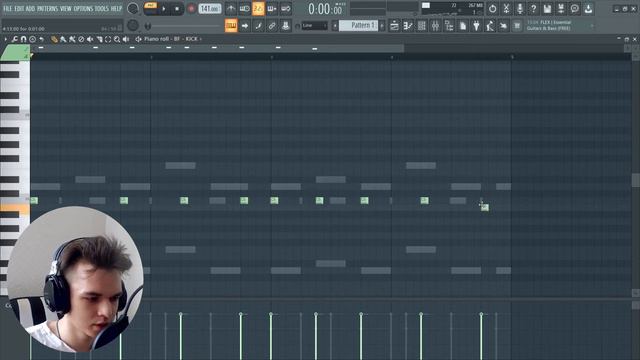Viewport: 640px width, 360px height.
Task: Toggle overdub blend recording
Action: pyautogui.click(x=272, y=9)
